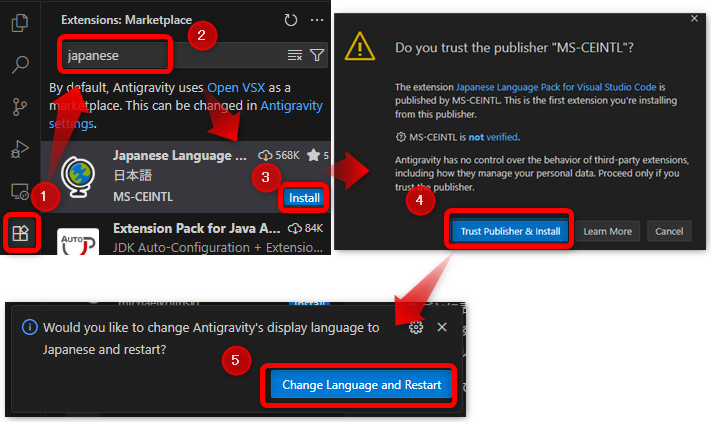This screenshot has height=422, width=711.
Task: Open the Remote Explorer view
Action: click(20, 190)
